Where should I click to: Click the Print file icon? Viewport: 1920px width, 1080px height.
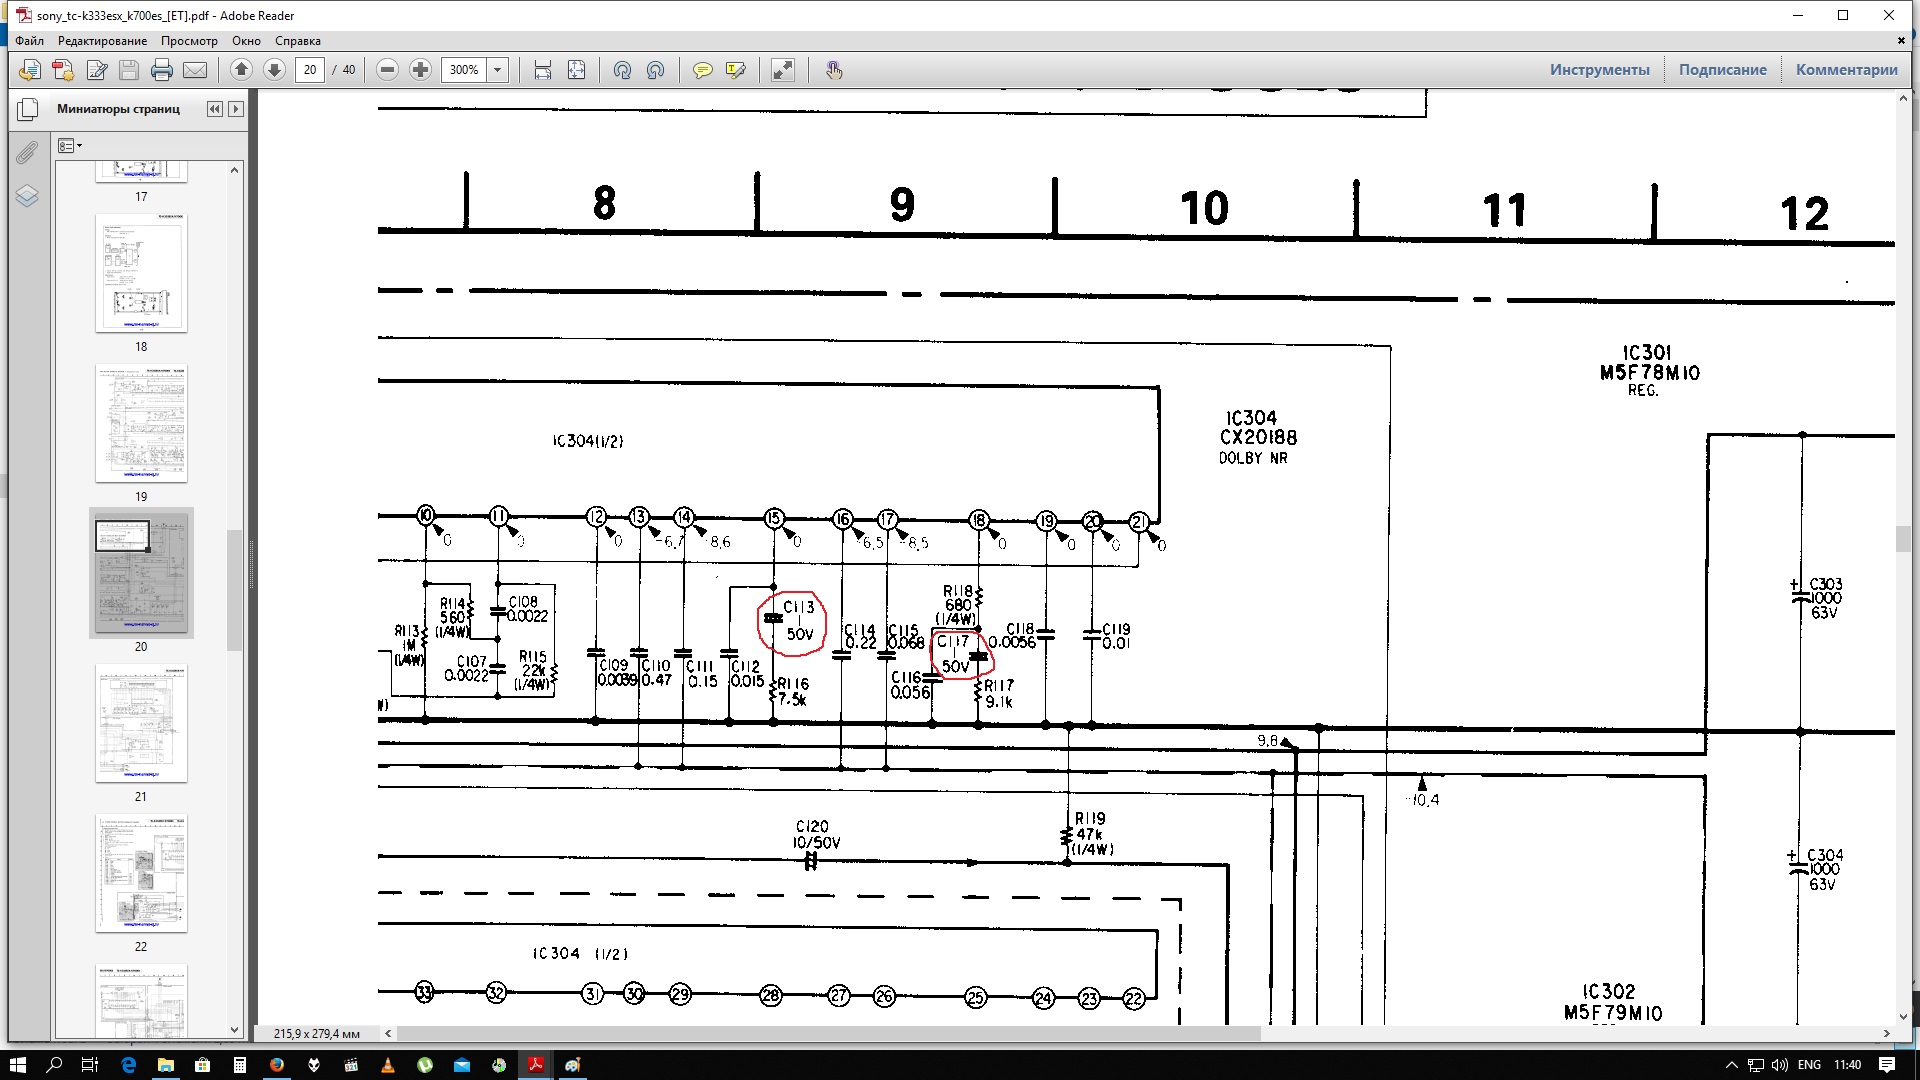click(161, 70)
